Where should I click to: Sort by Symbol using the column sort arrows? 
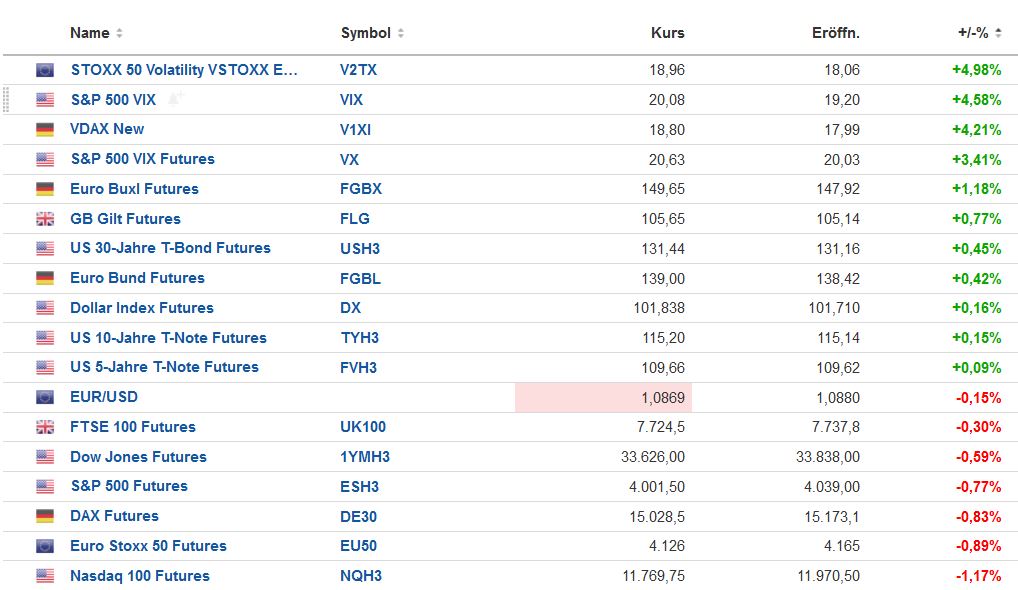point(401,33)
